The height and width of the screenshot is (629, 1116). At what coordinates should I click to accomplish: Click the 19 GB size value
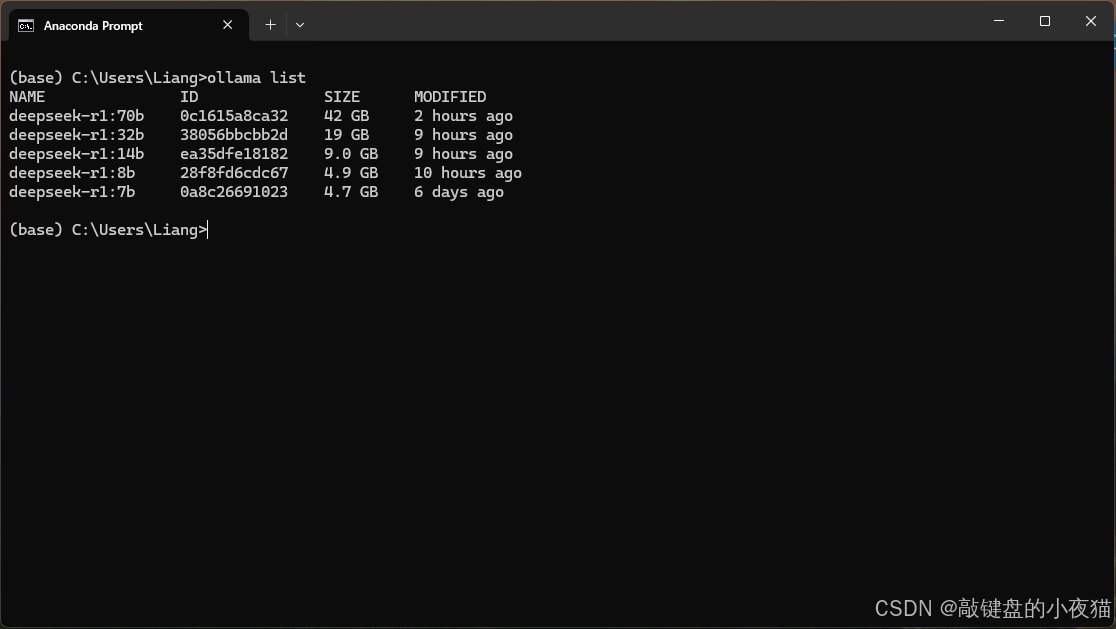(x=347, y=135)
